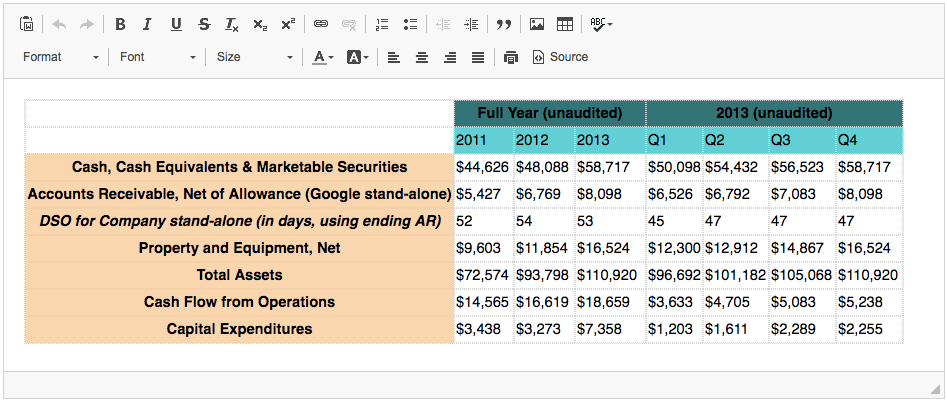The height and width of the screenshot is (403, 947).
Task: Click the Insert Link icon
Action: coord(321,24)
